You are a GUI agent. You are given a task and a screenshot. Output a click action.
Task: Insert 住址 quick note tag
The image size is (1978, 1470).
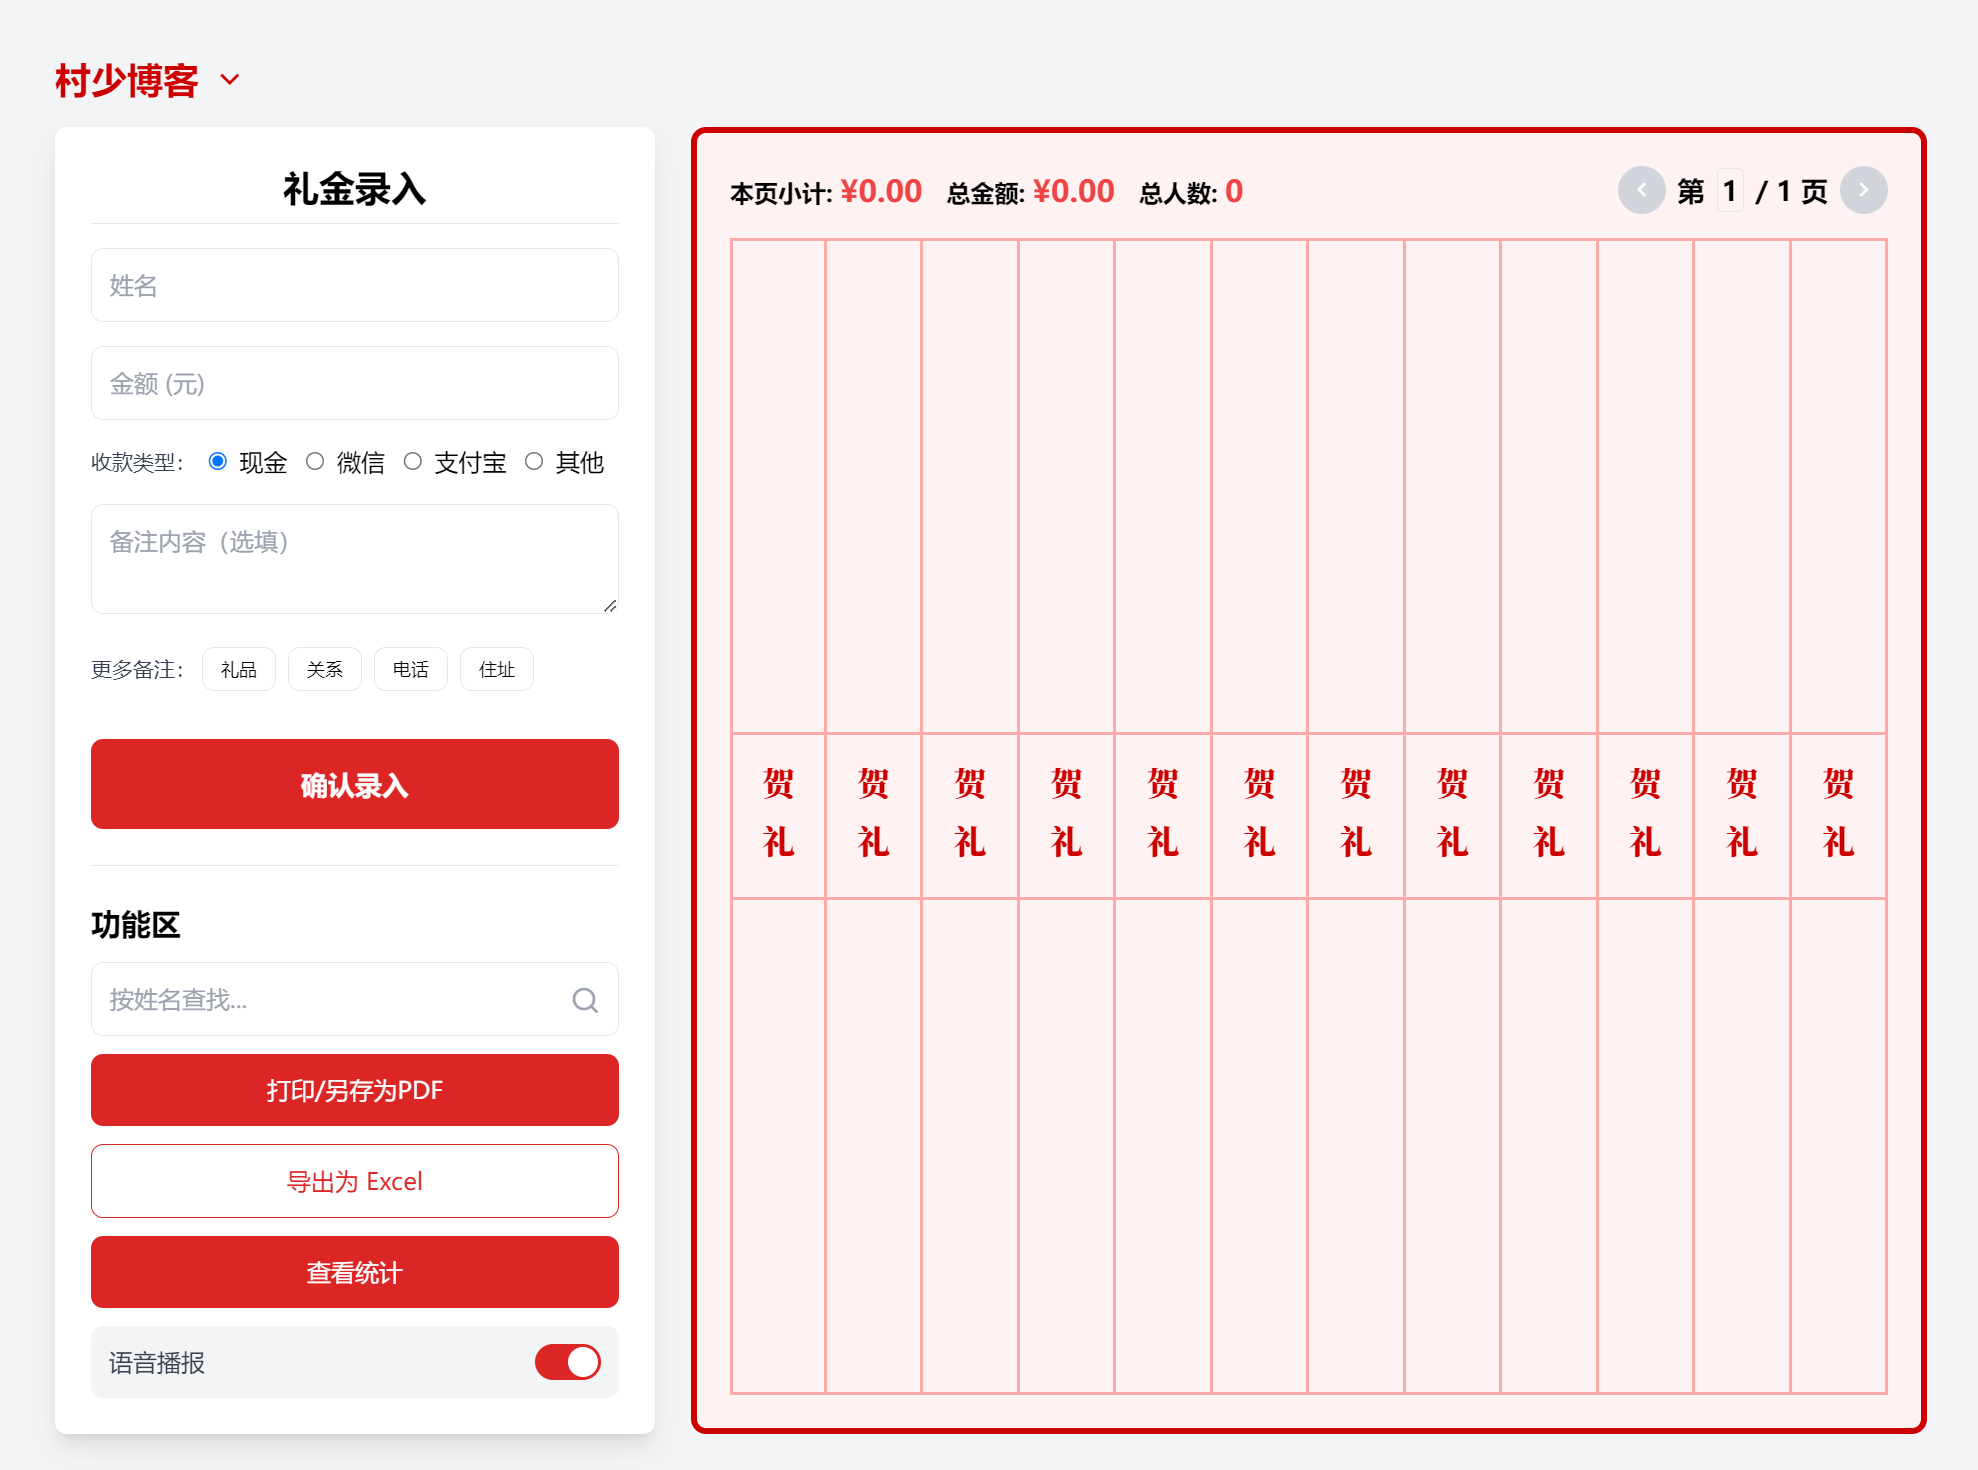496,669
